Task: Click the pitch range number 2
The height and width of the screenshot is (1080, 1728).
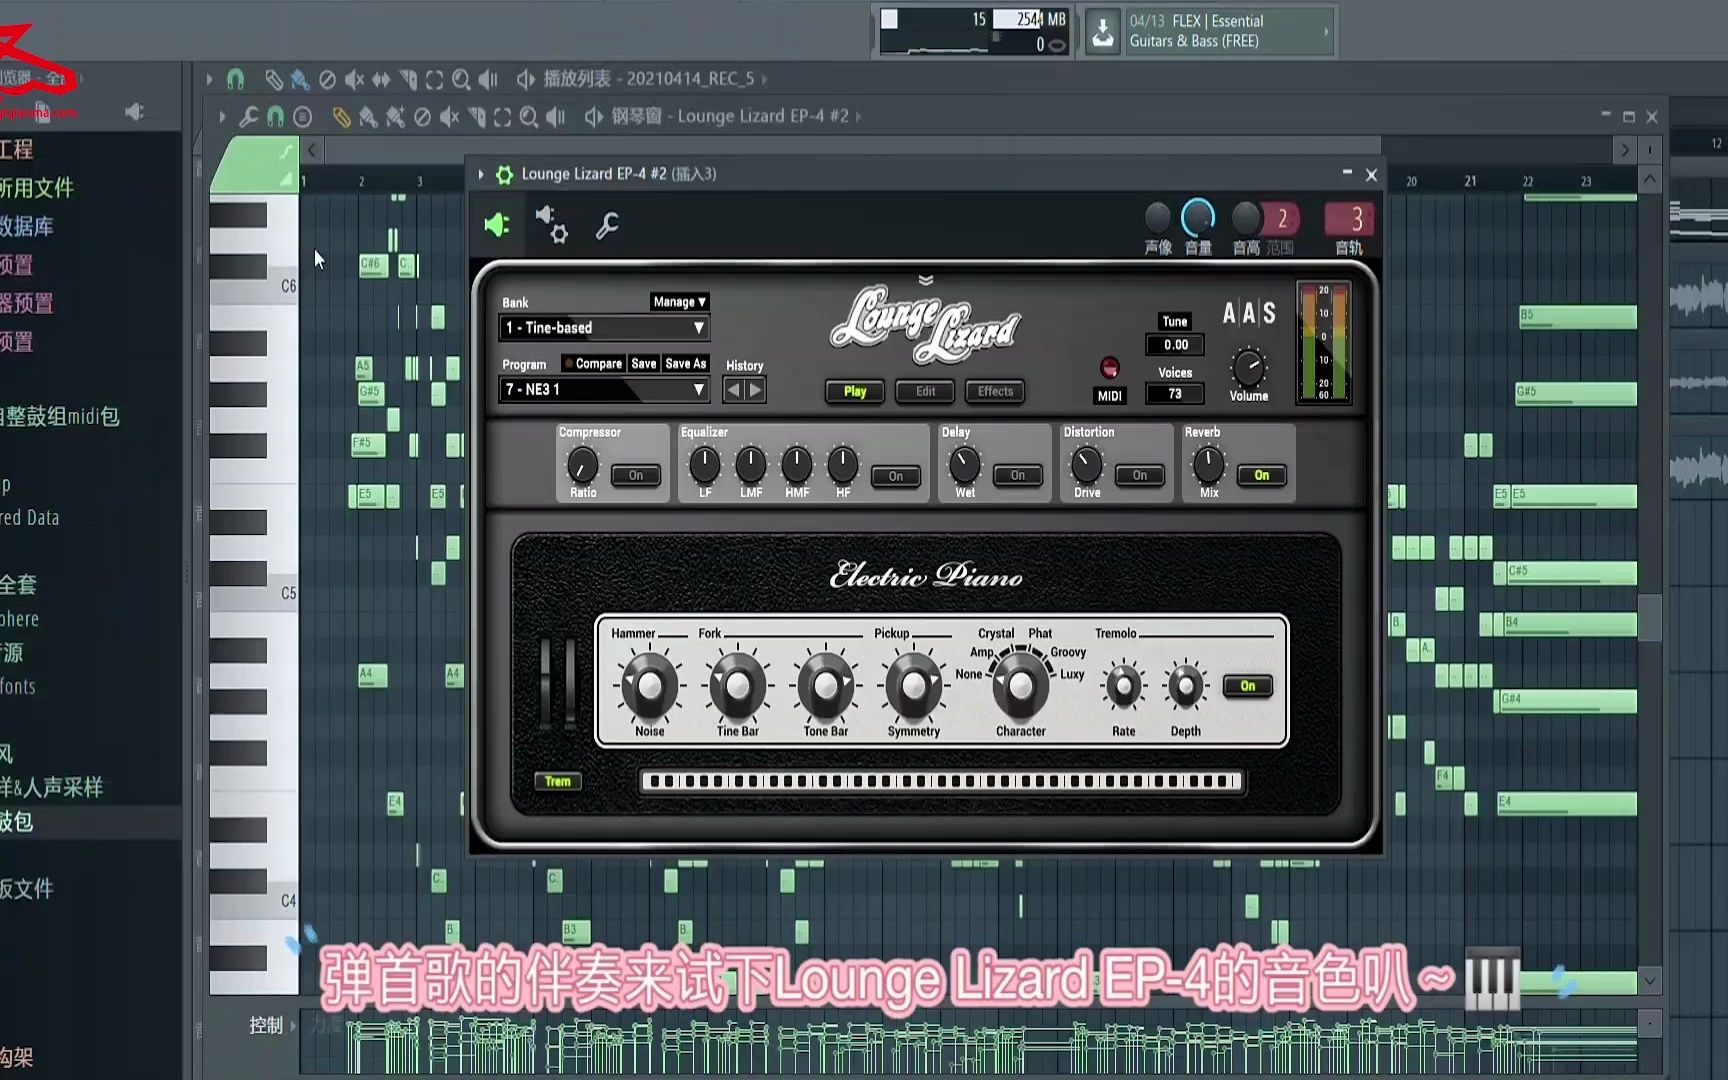Action: [x=1282, y=219]
